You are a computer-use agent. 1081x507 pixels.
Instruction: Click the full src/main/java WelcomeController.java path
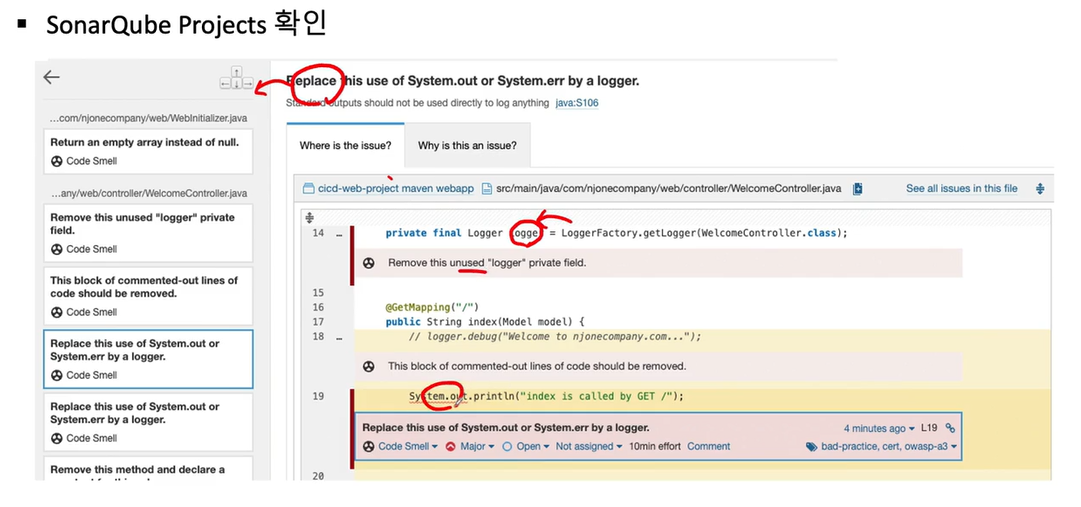point(668,188)
